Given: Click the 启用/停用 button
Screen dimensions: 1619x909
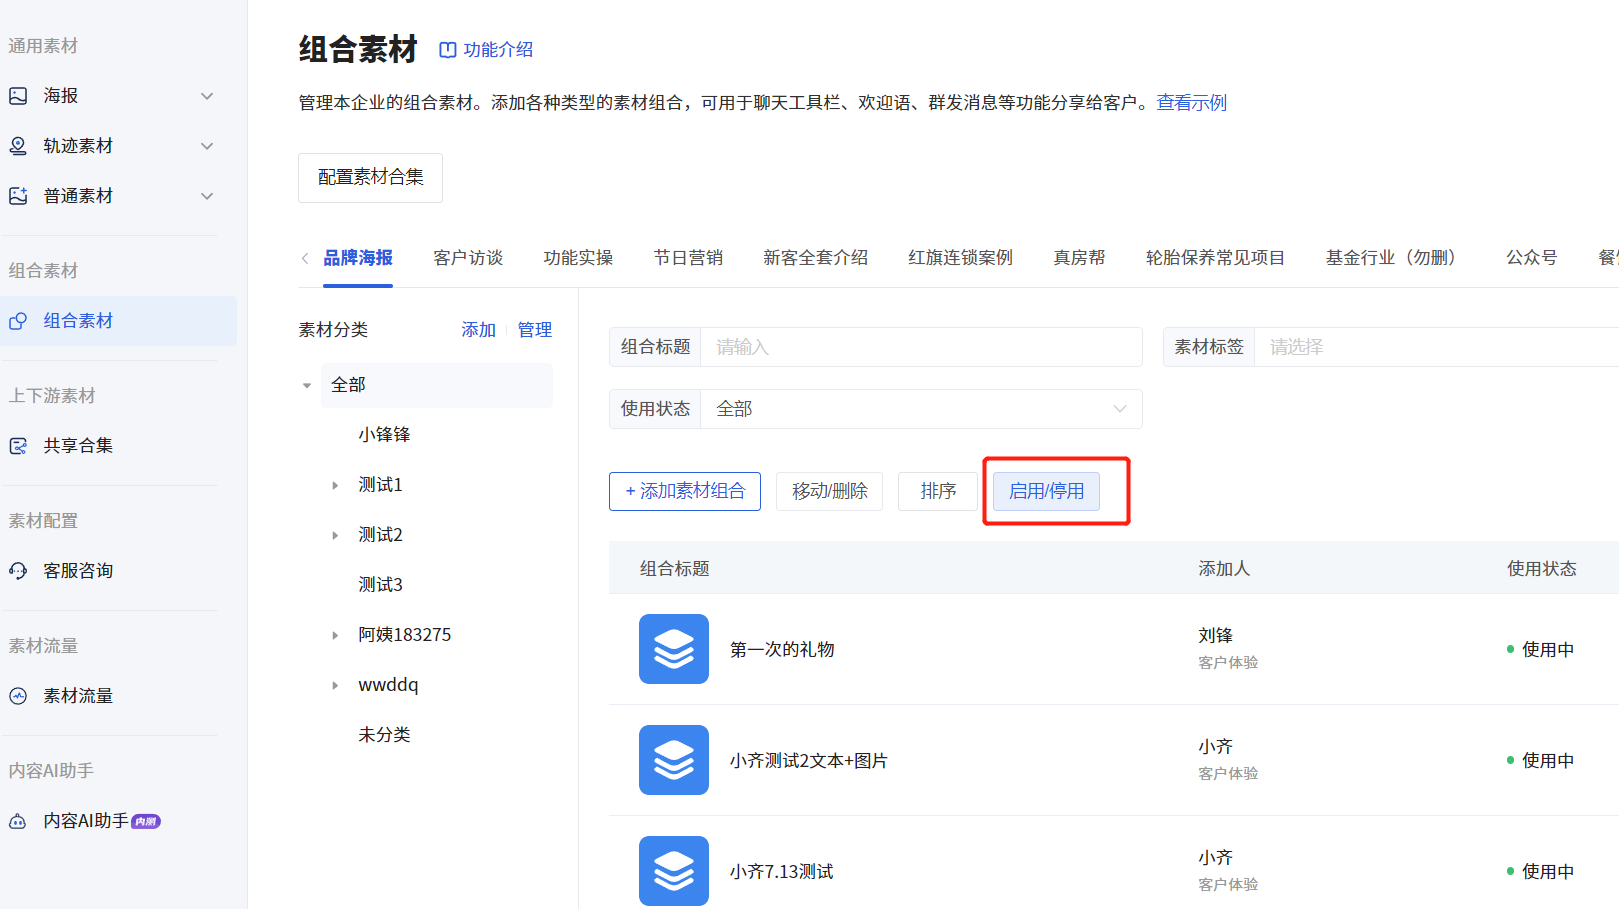Looking at the screenshot, I should point(1046,491).
